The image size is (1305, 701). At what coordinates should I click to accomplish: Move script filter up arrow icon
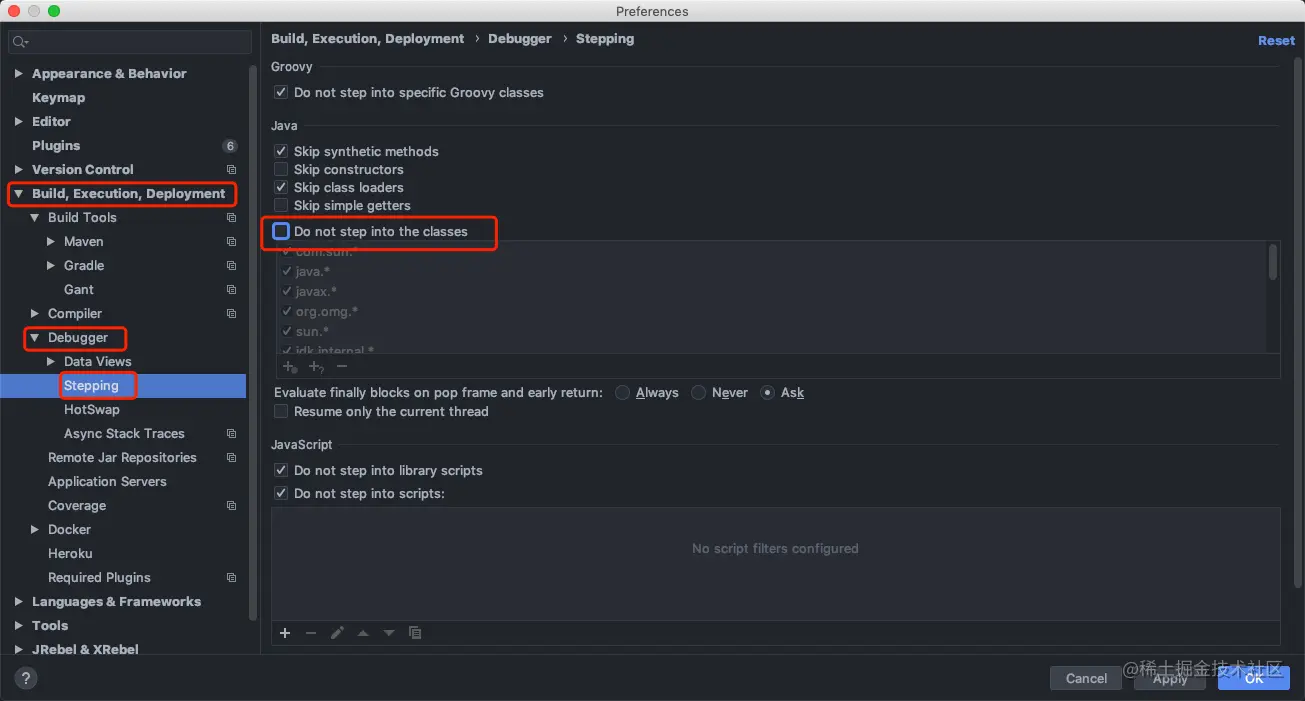363,633
